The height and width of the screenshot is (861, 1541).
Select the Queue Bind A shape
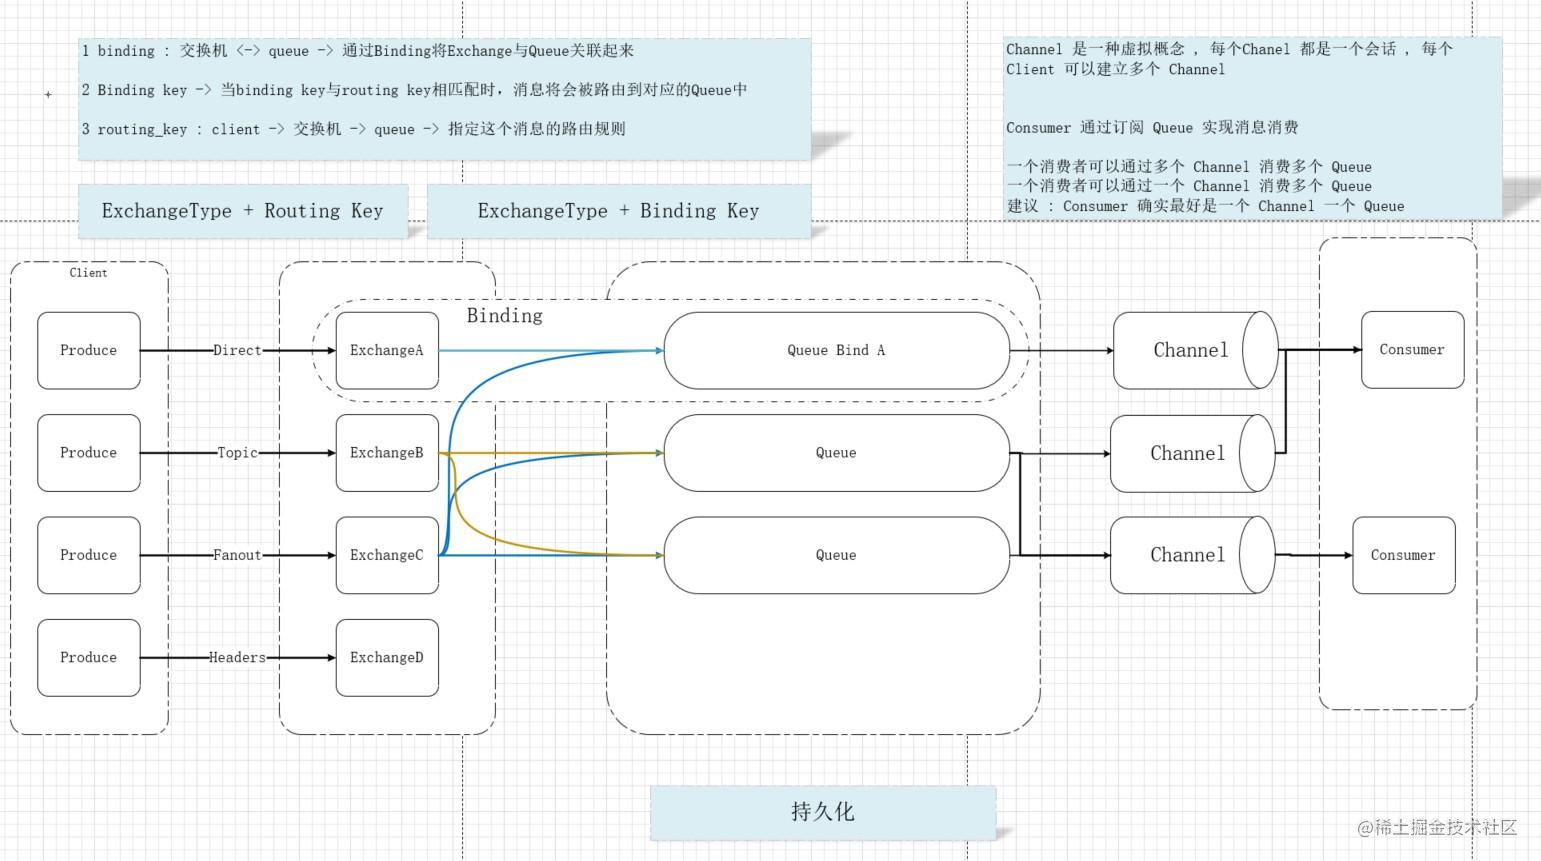coord(836,350)
